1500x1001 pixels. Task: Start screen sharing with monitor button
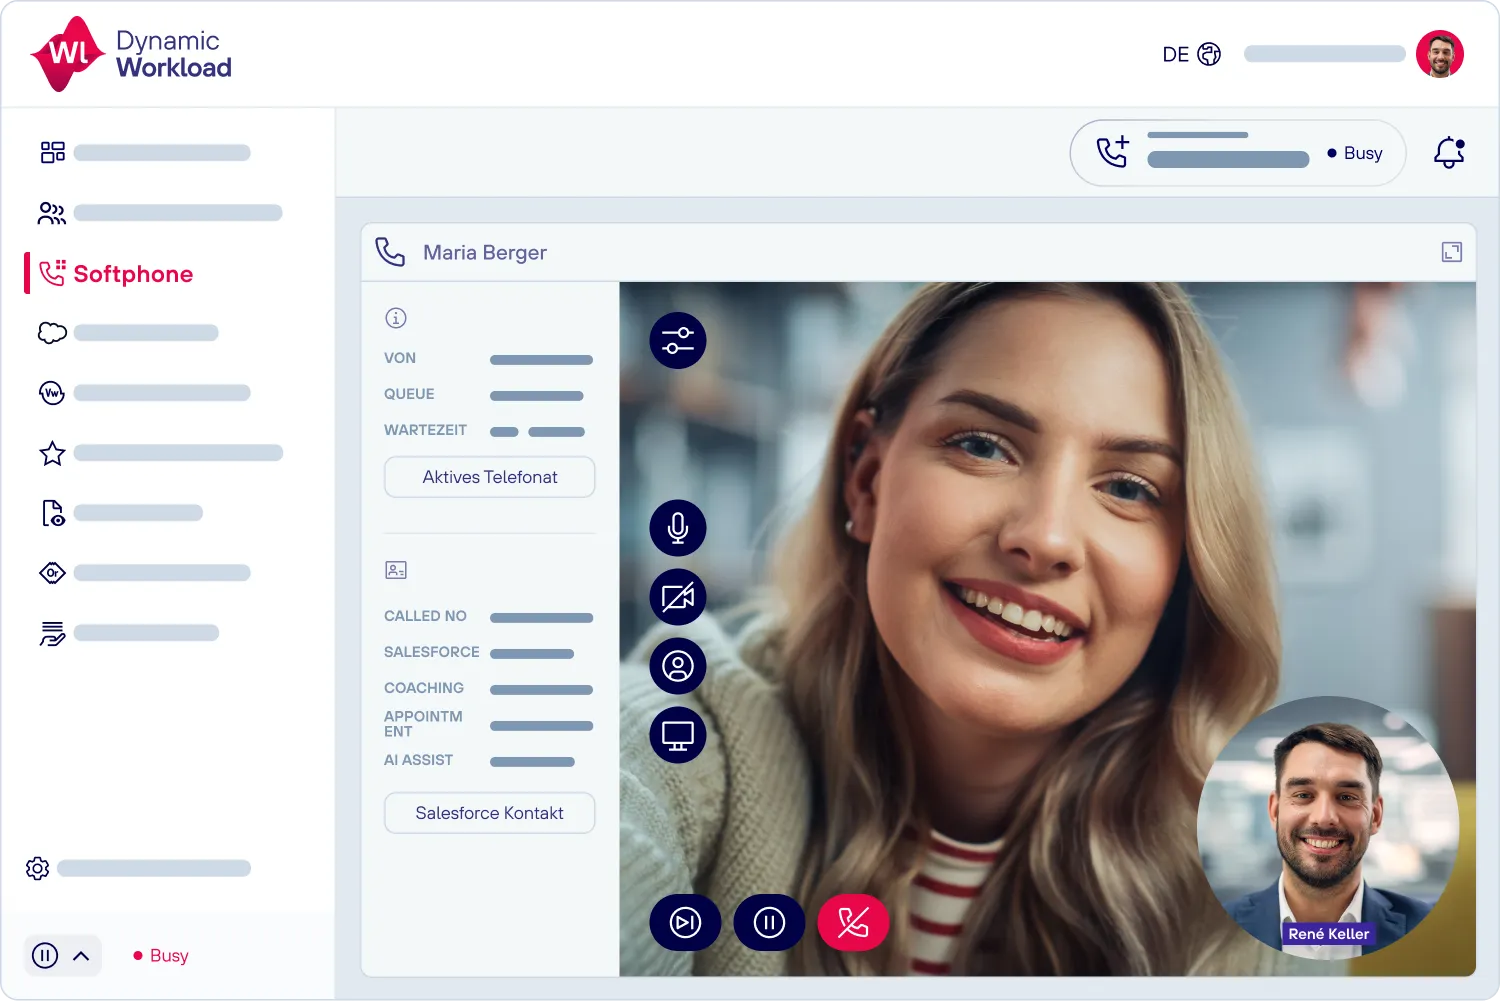(x=678, y=735)
